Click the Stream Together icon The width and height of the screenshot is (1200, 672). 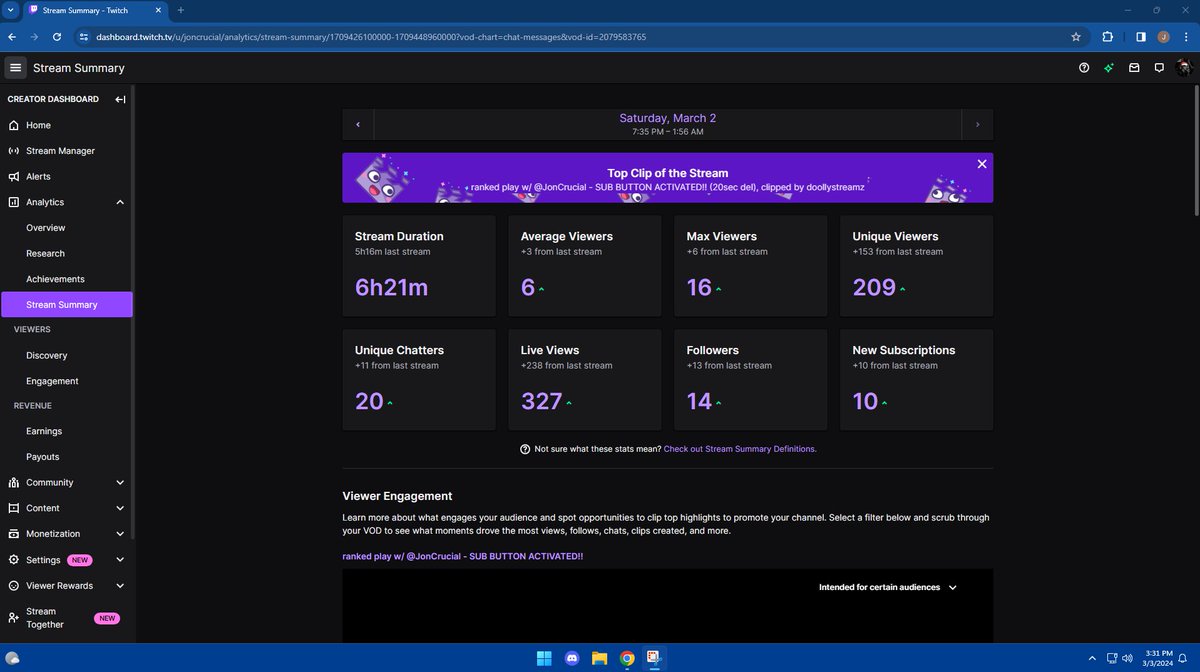tap(14, 618)
